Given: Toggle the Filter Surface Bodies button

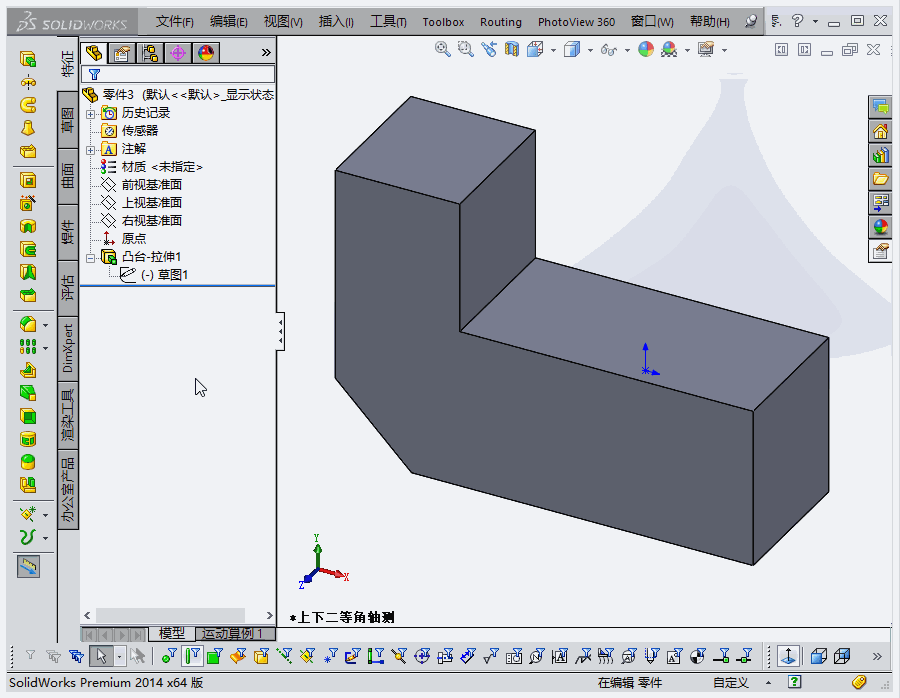Looking at the screenshot, I should click(x=238, y=656).
